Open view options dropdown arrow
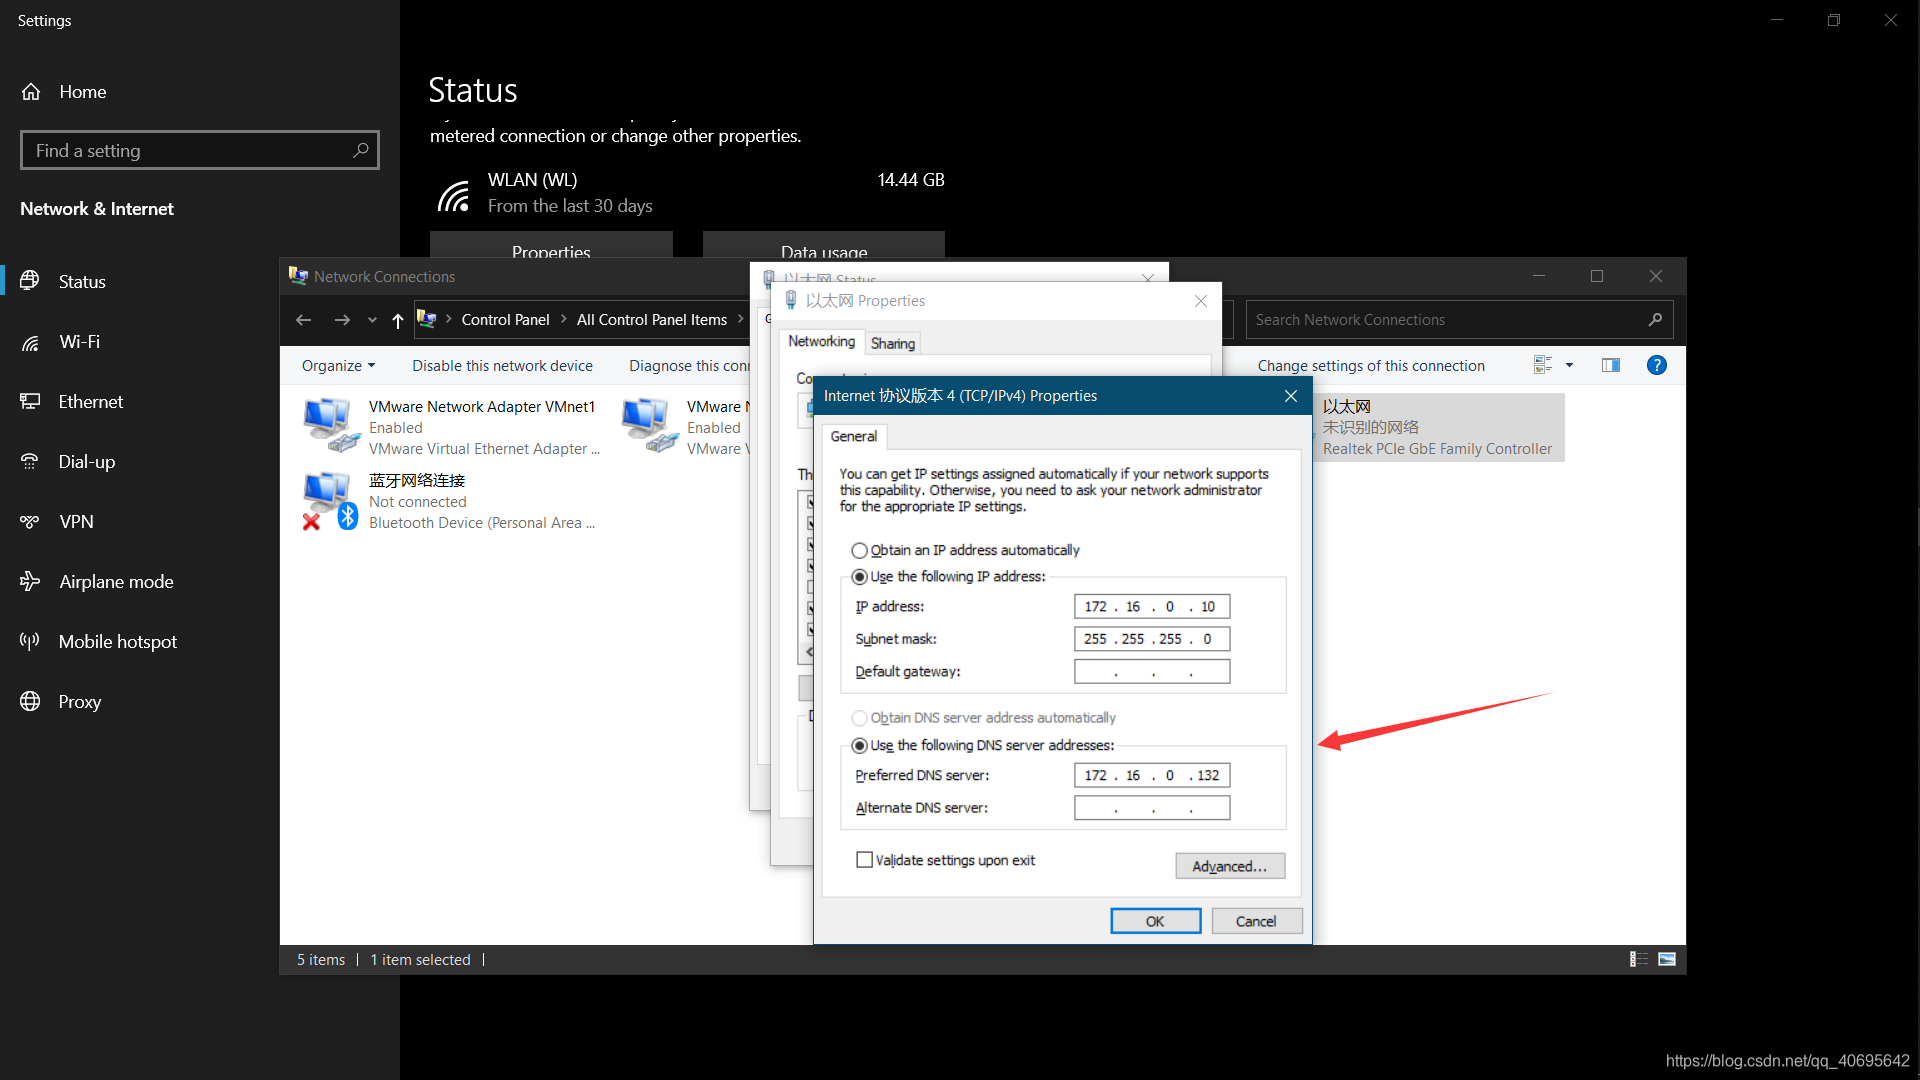The image size is (1920, 1080). tap(1569, 365)
